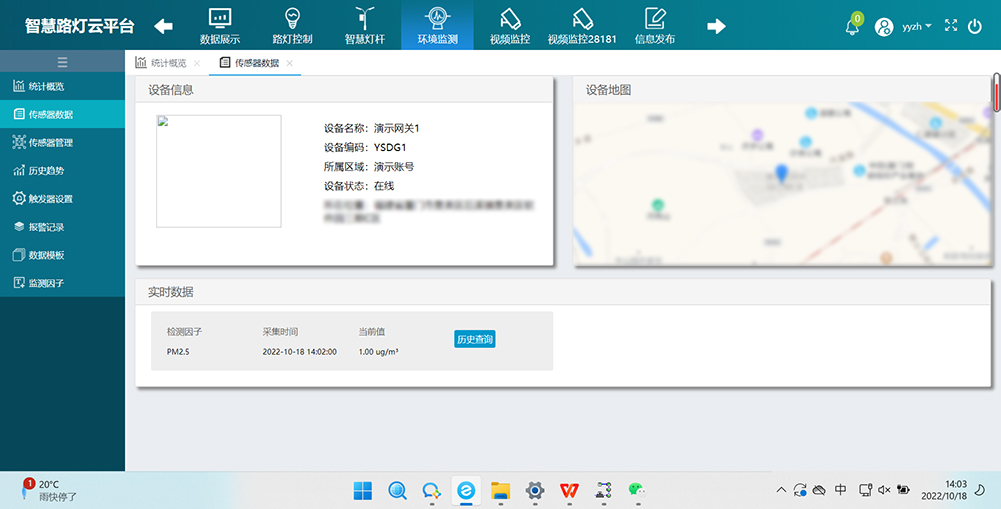Open the 路灯控制 streetlight control module
Viewport: 1001px width, 509px height.
[x=292, y=25]
